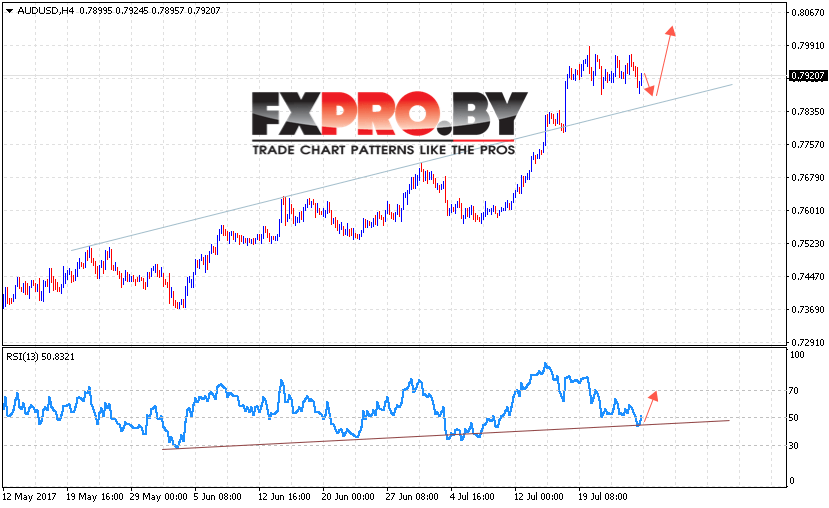Click the 0.76010 price axis label

click(x=808, y=210)
